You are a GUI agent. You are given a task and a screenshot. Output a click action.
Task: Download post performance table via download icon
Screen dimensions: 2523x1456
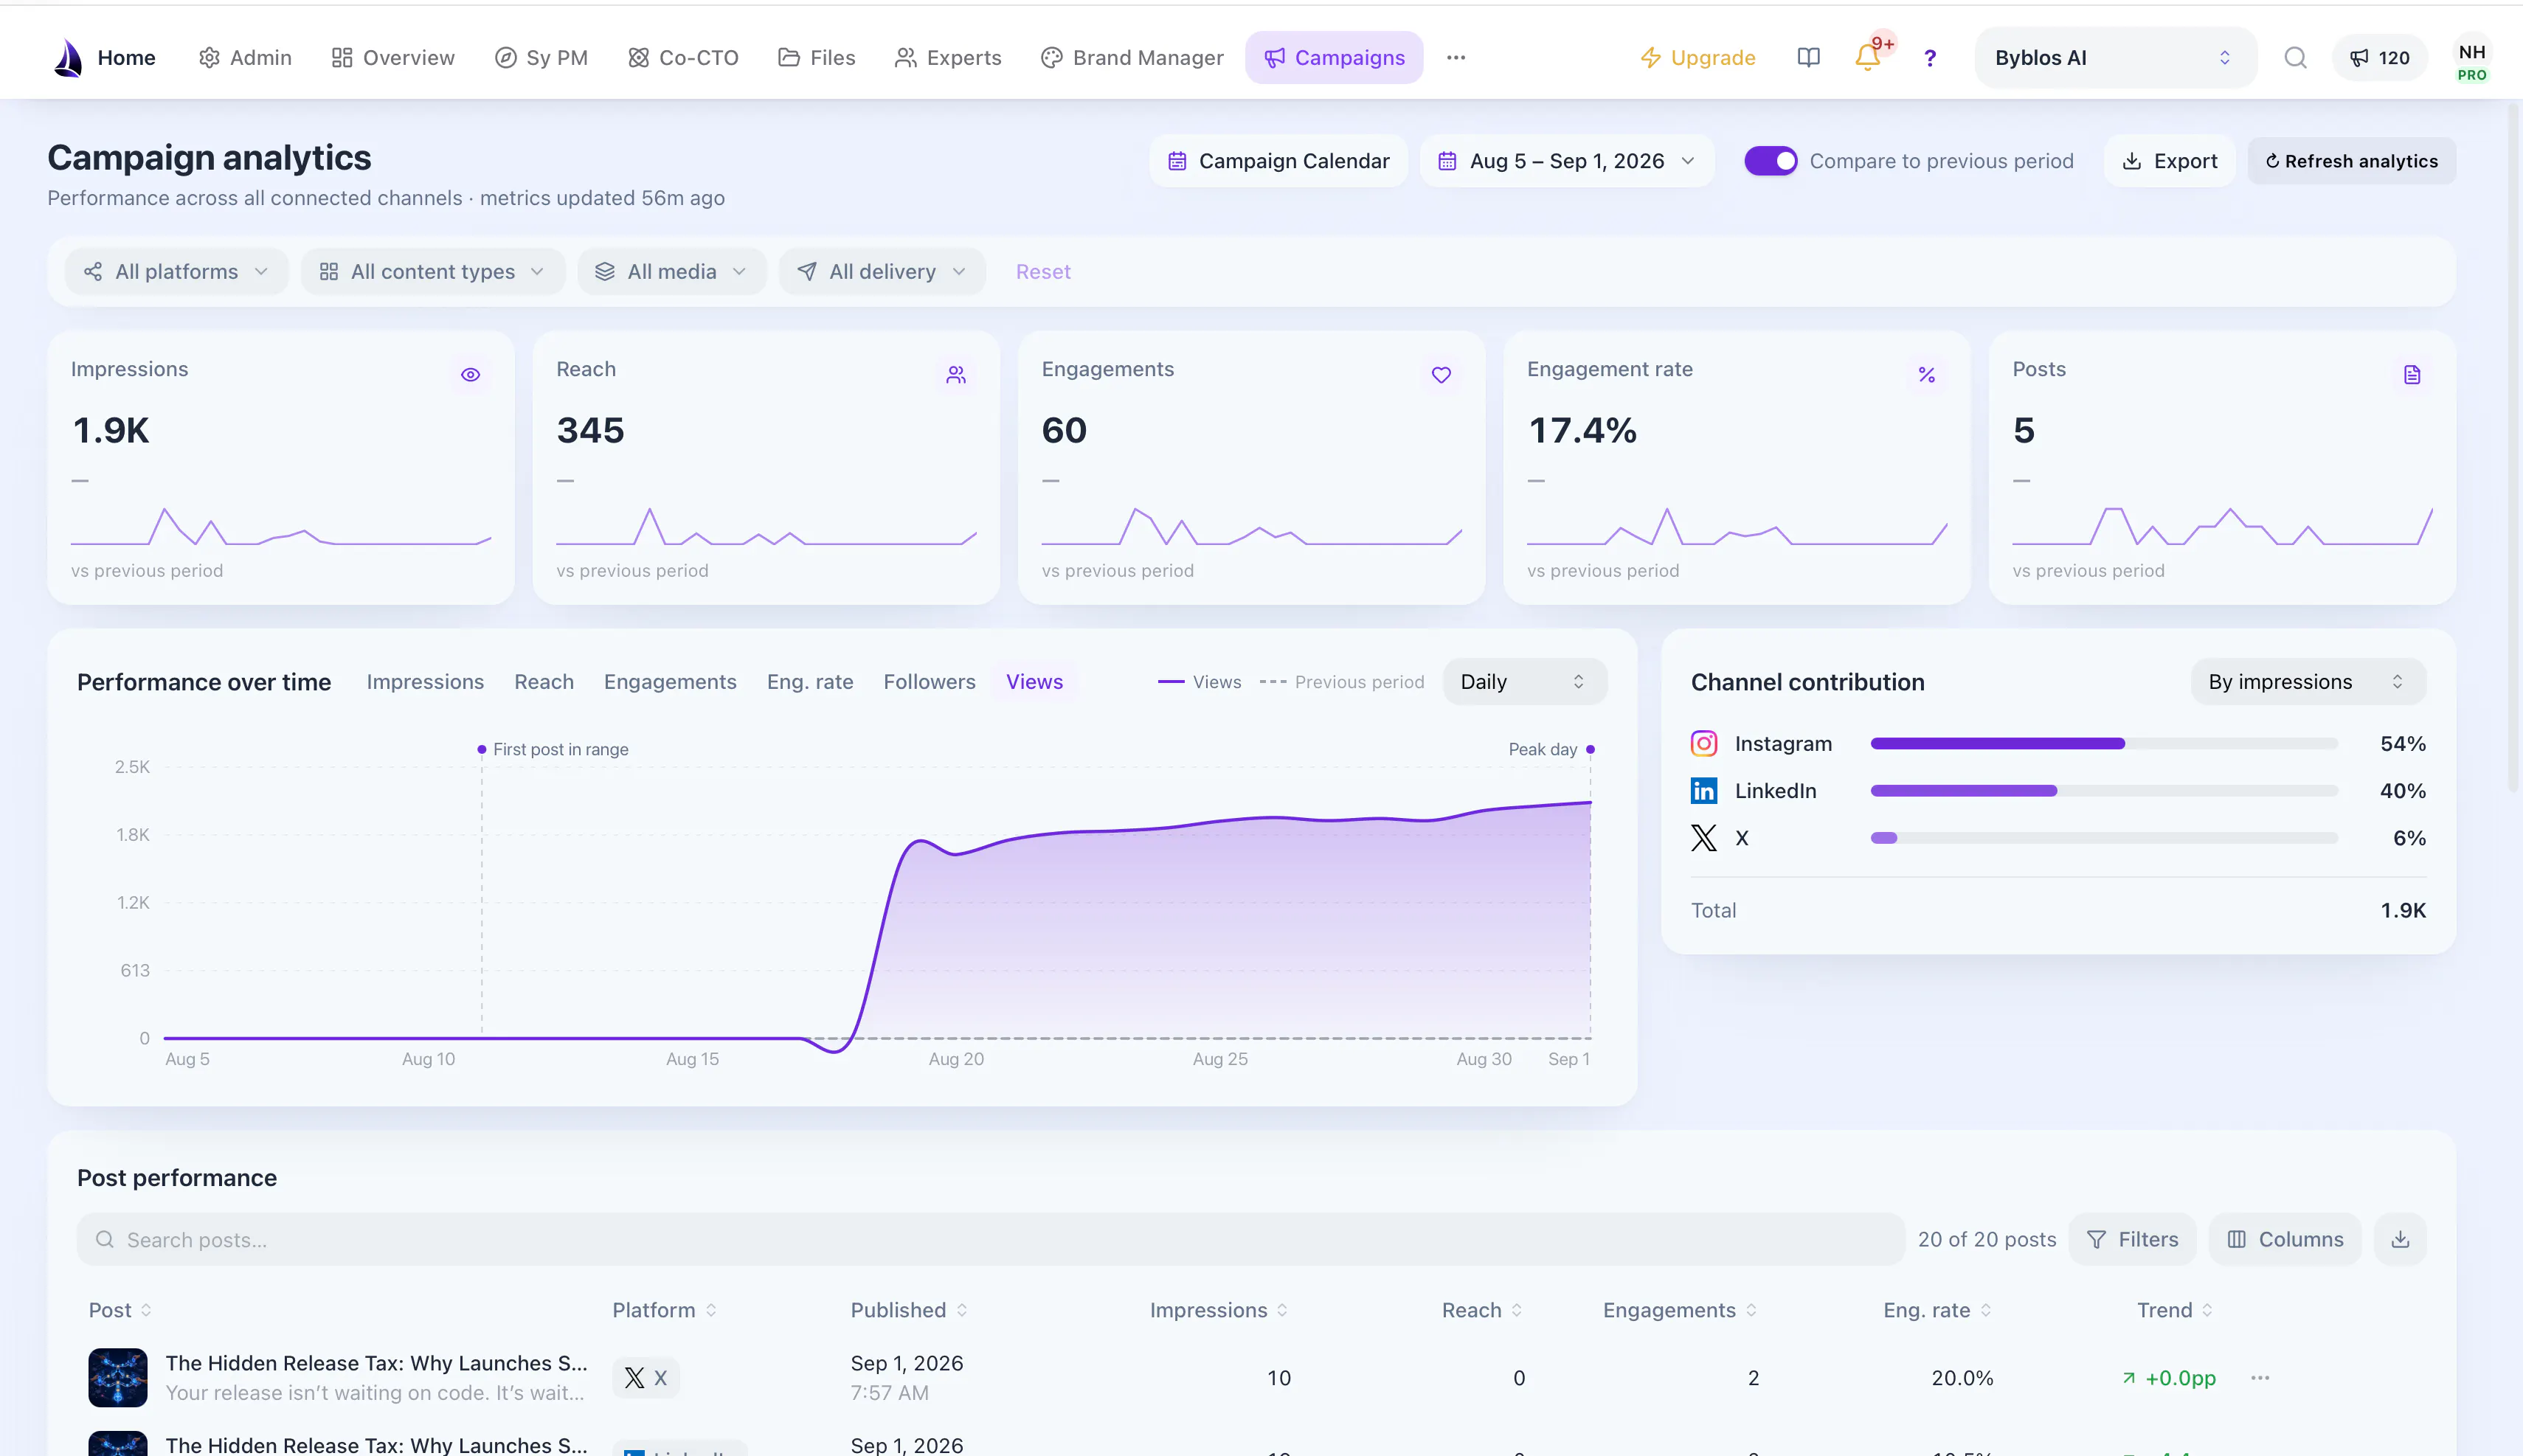tap(2400, 1239)
